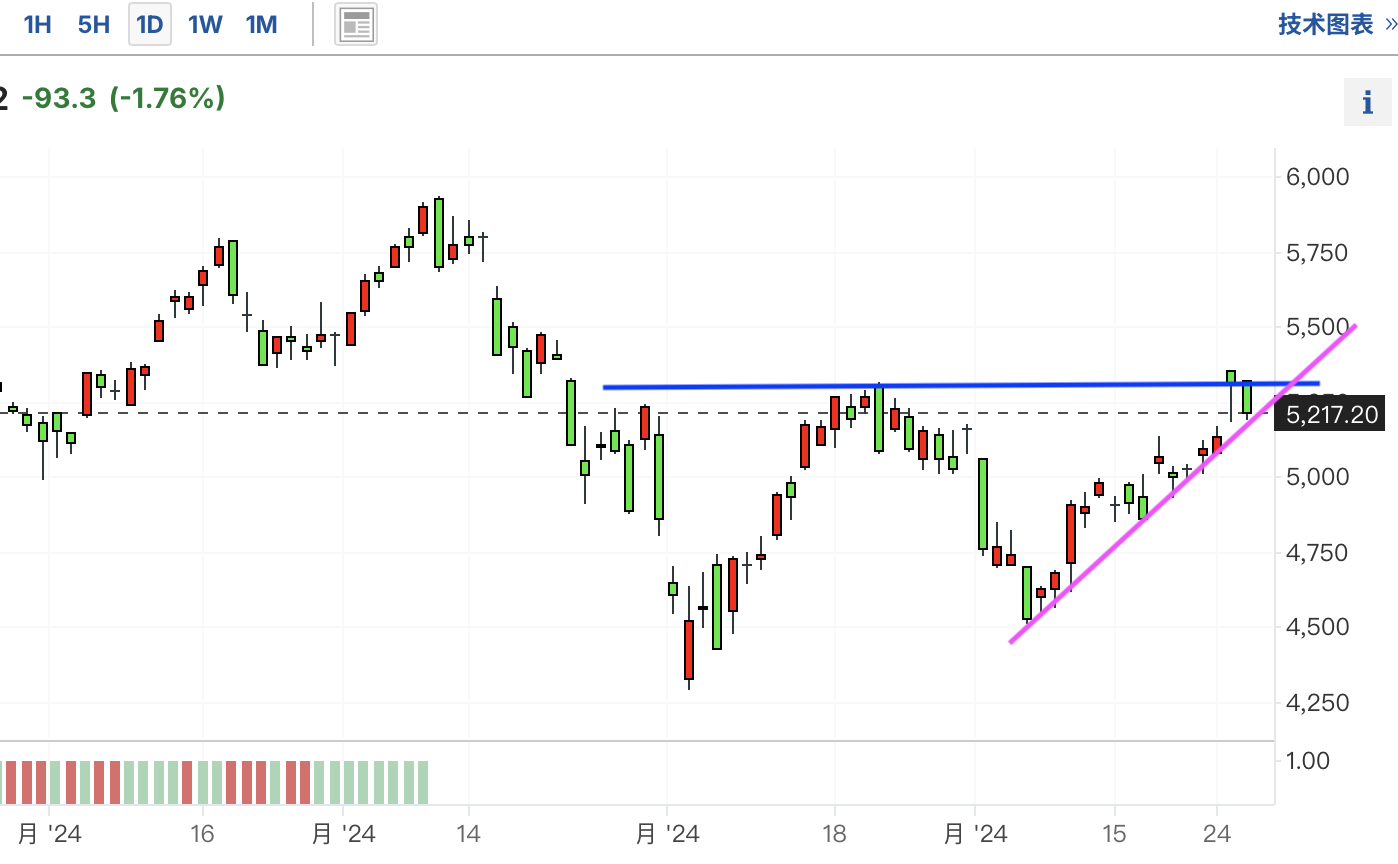Open the chart layout news icon
The height and width of the screenshot is (864, 1398).
click(356, 25)
